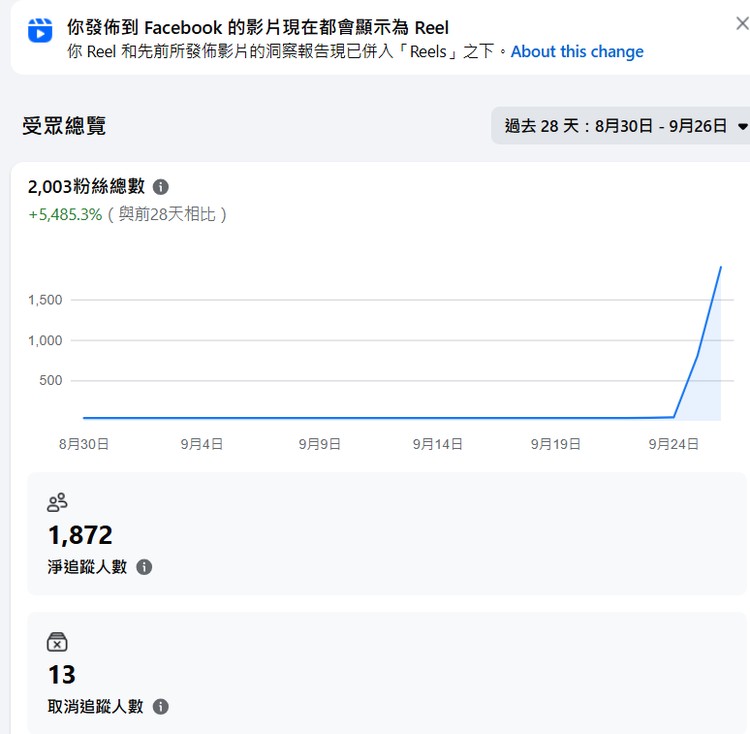Click the dropdown arrow beside 9月26日
Screen dimensions: 750x734
pyautogui.click(x=742, y=127)
